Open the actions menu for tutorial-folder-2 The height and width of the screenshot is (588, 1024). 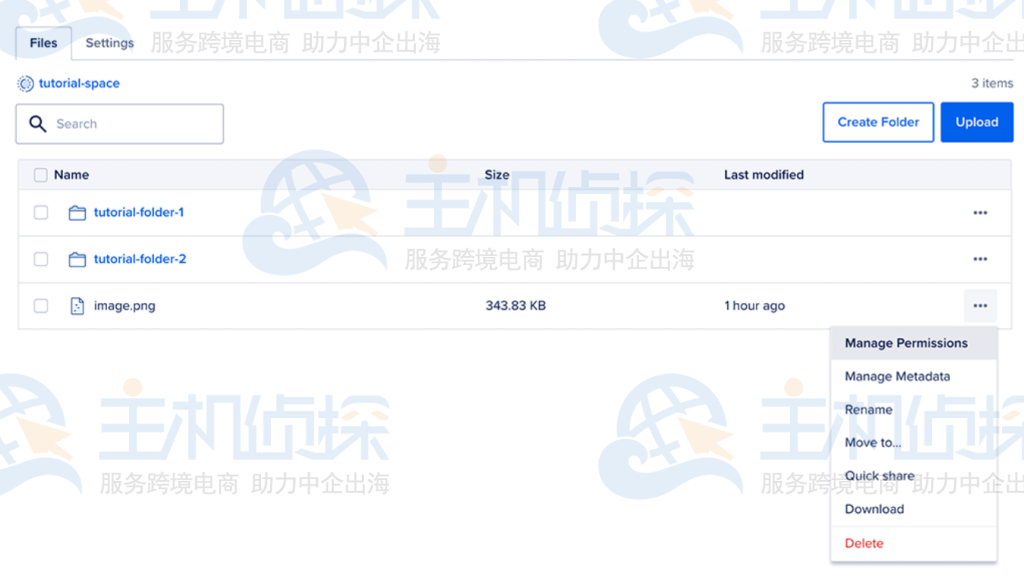[979, 259]
